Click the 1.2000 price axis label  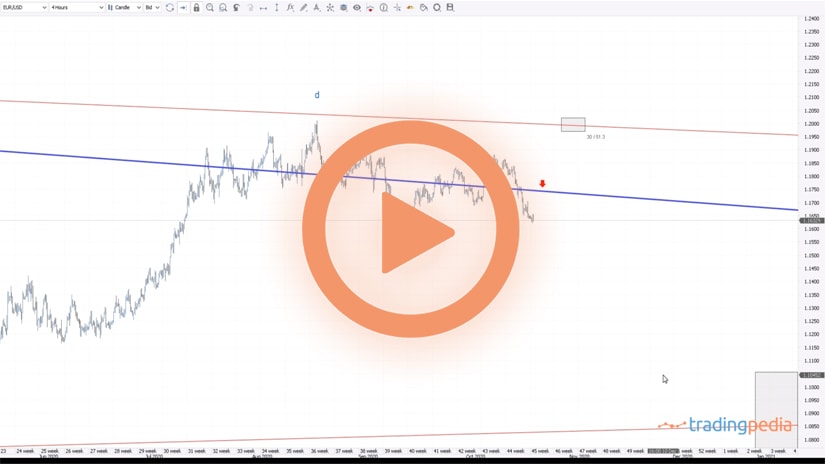tap(812, 124)
